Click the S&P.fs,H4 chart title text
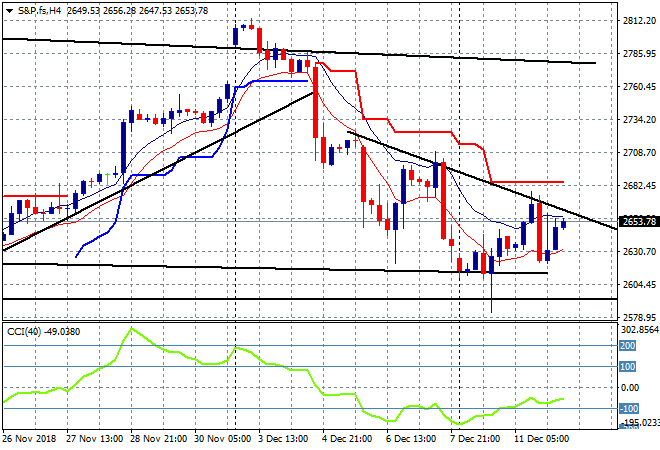Screen dimensions: 660x450 point(39,11)
